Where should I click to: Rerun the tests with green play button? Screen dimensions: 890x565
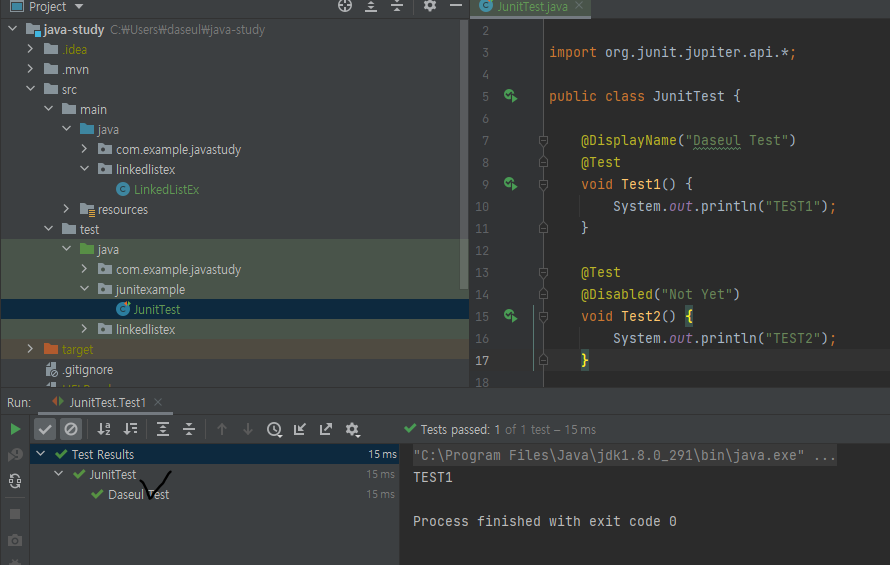click(15, 429)
